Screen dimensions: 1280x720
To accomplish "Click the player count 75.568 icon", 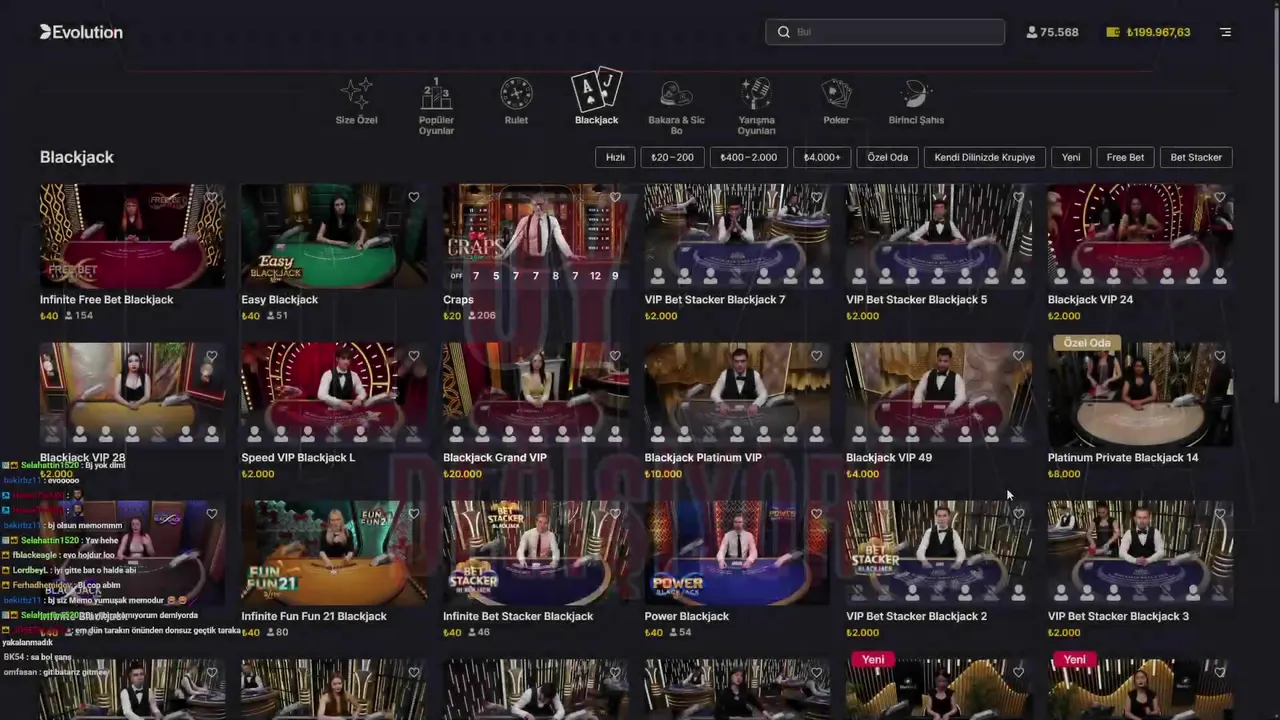I will [1032, 32].
